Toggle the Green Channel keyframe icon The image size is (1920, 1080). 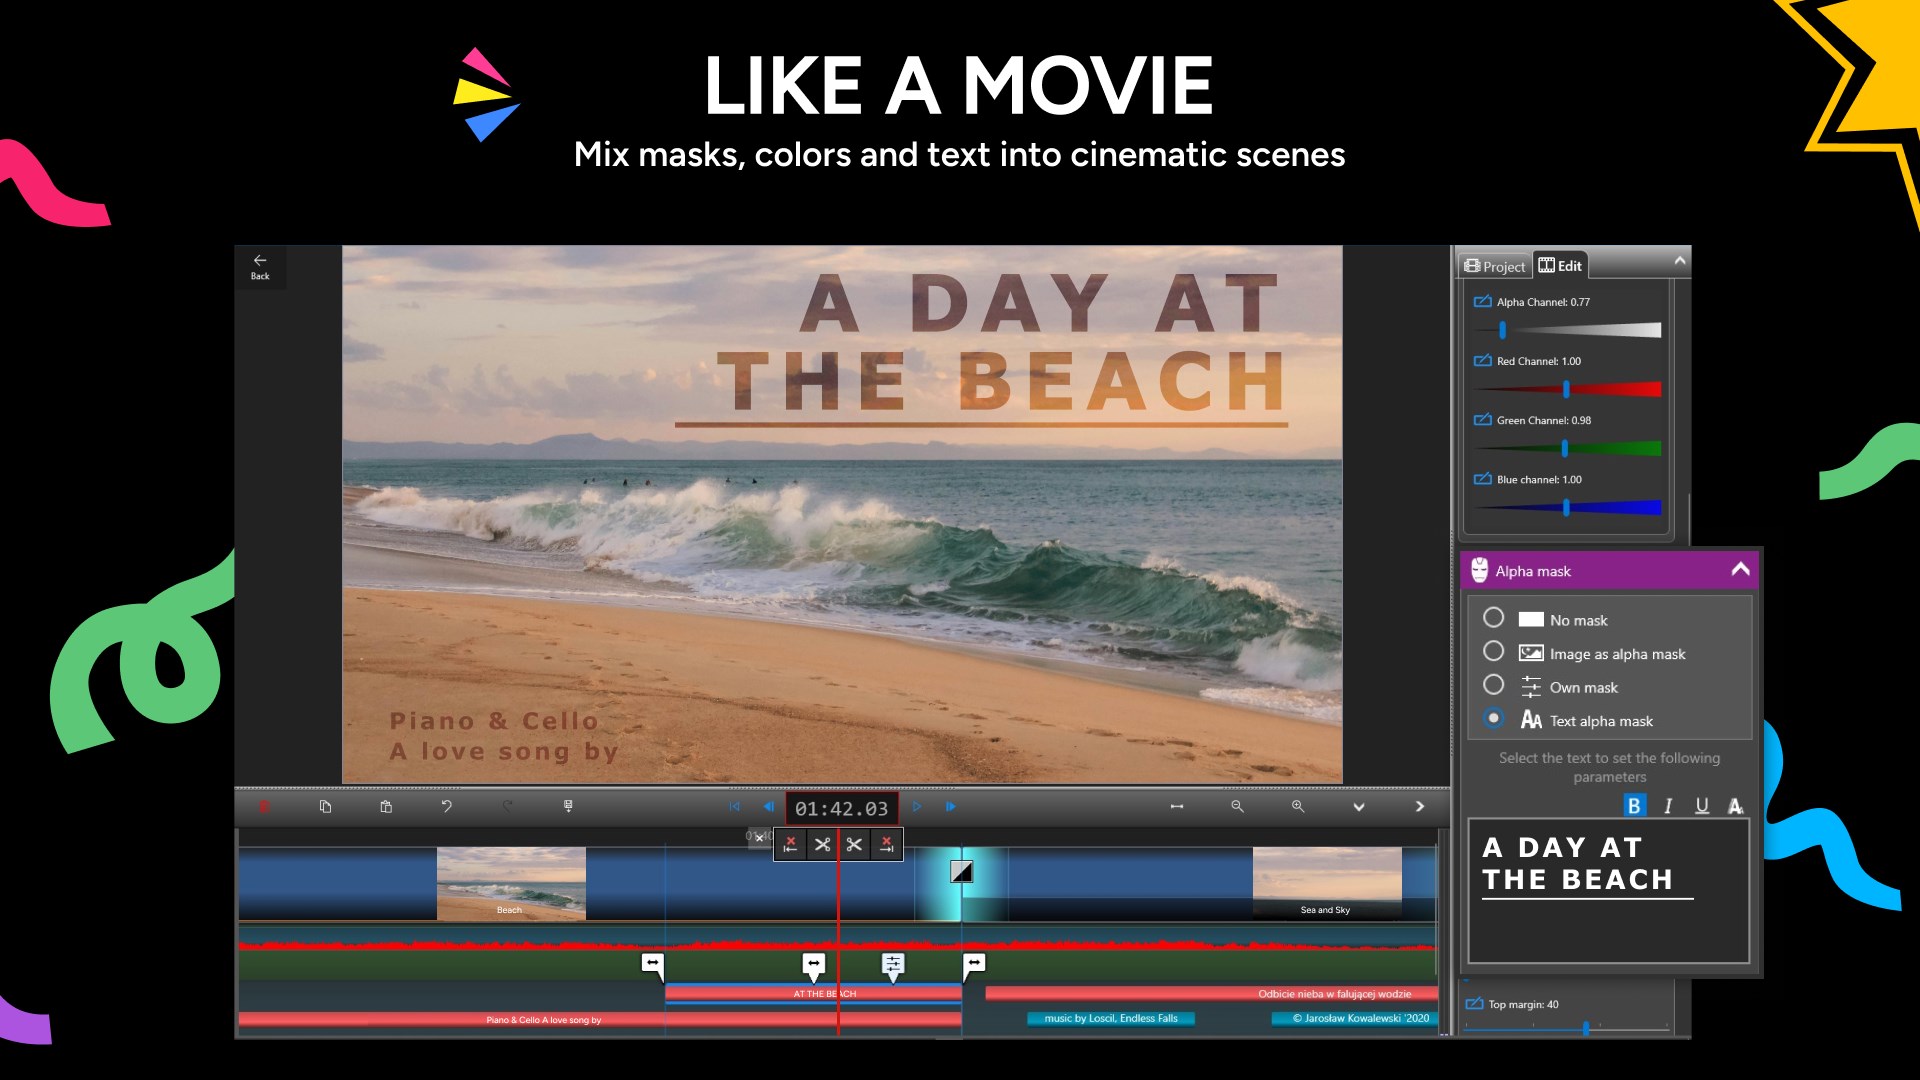tap(1482, 420)
